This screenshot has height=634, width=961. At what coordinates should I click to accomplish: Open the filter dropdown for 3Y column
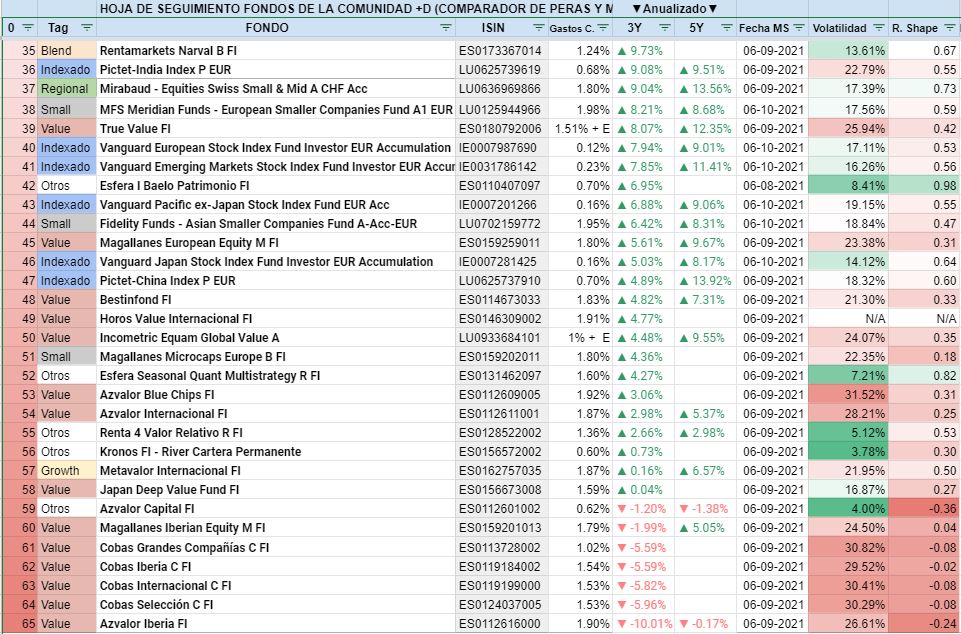pyautogui.click(x=664, y=28)
